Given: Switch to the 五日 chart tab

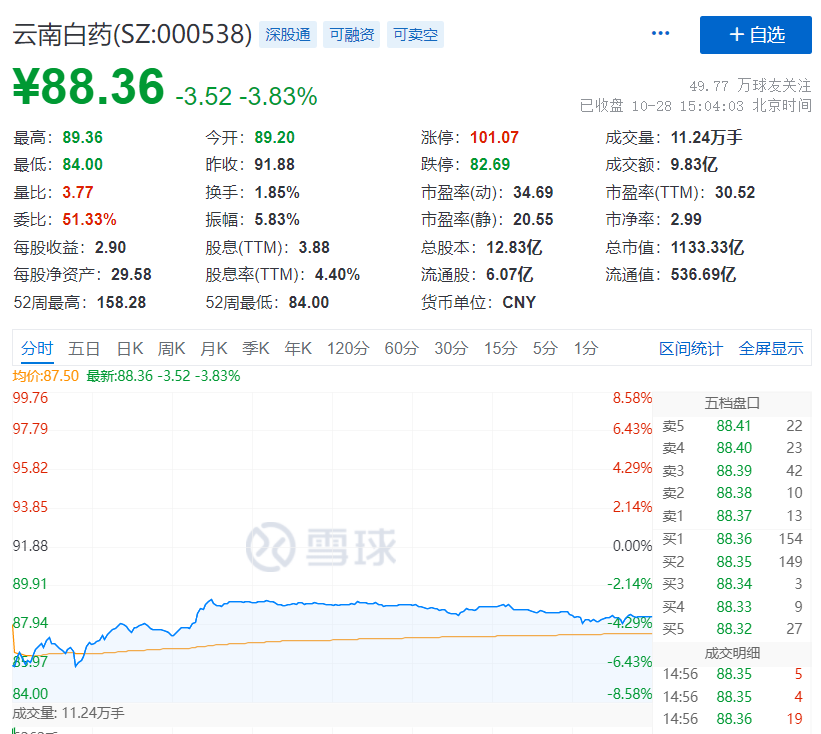Looking at the screenshot, I should tap(84, 349).
